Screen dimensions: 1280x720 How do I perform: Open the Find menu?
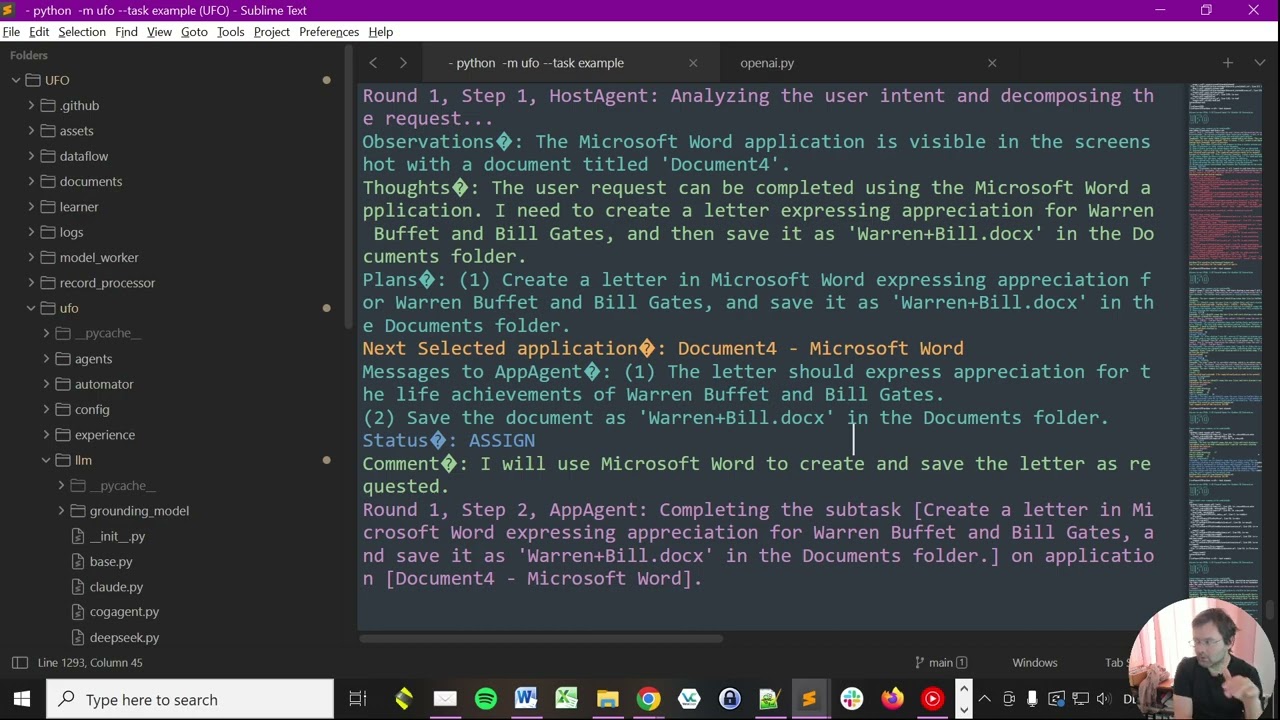tap(126, 32)
